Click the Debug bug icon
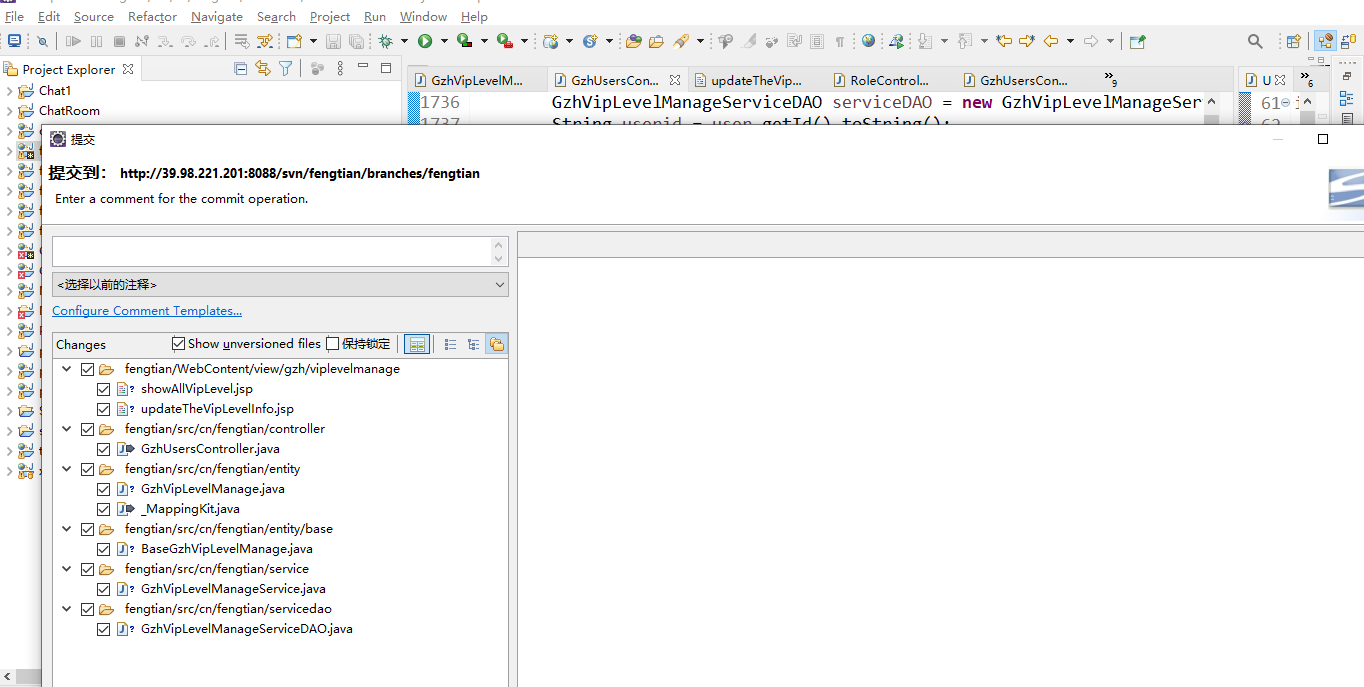Image resolution: width=1364 pixels, height=687 pixels. pos(385,41)
